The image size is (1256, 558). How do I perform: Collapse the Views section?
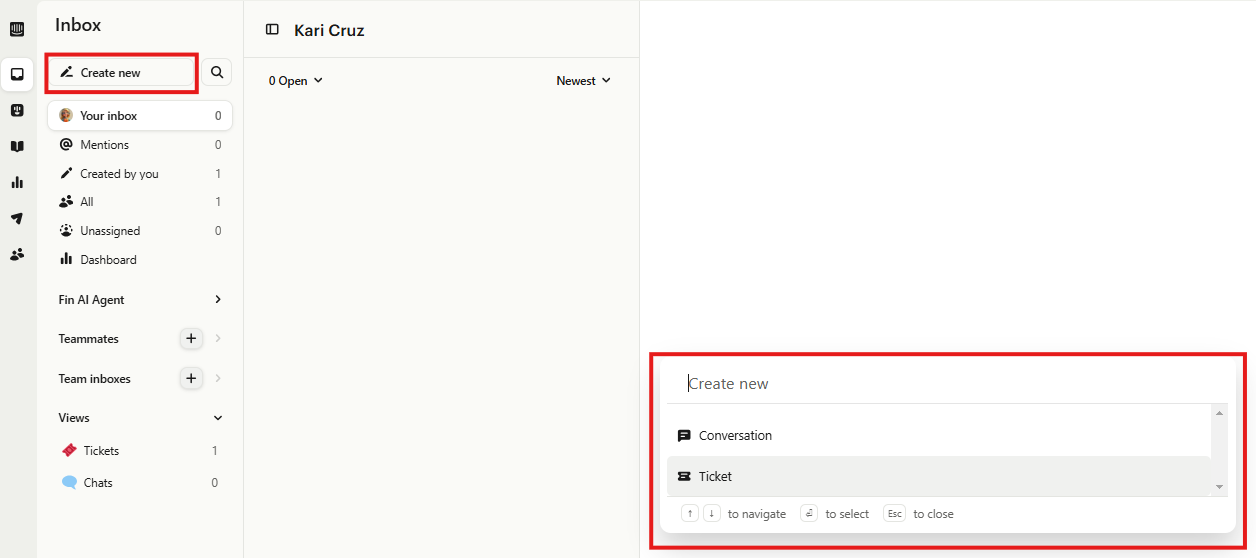point(218,418)
